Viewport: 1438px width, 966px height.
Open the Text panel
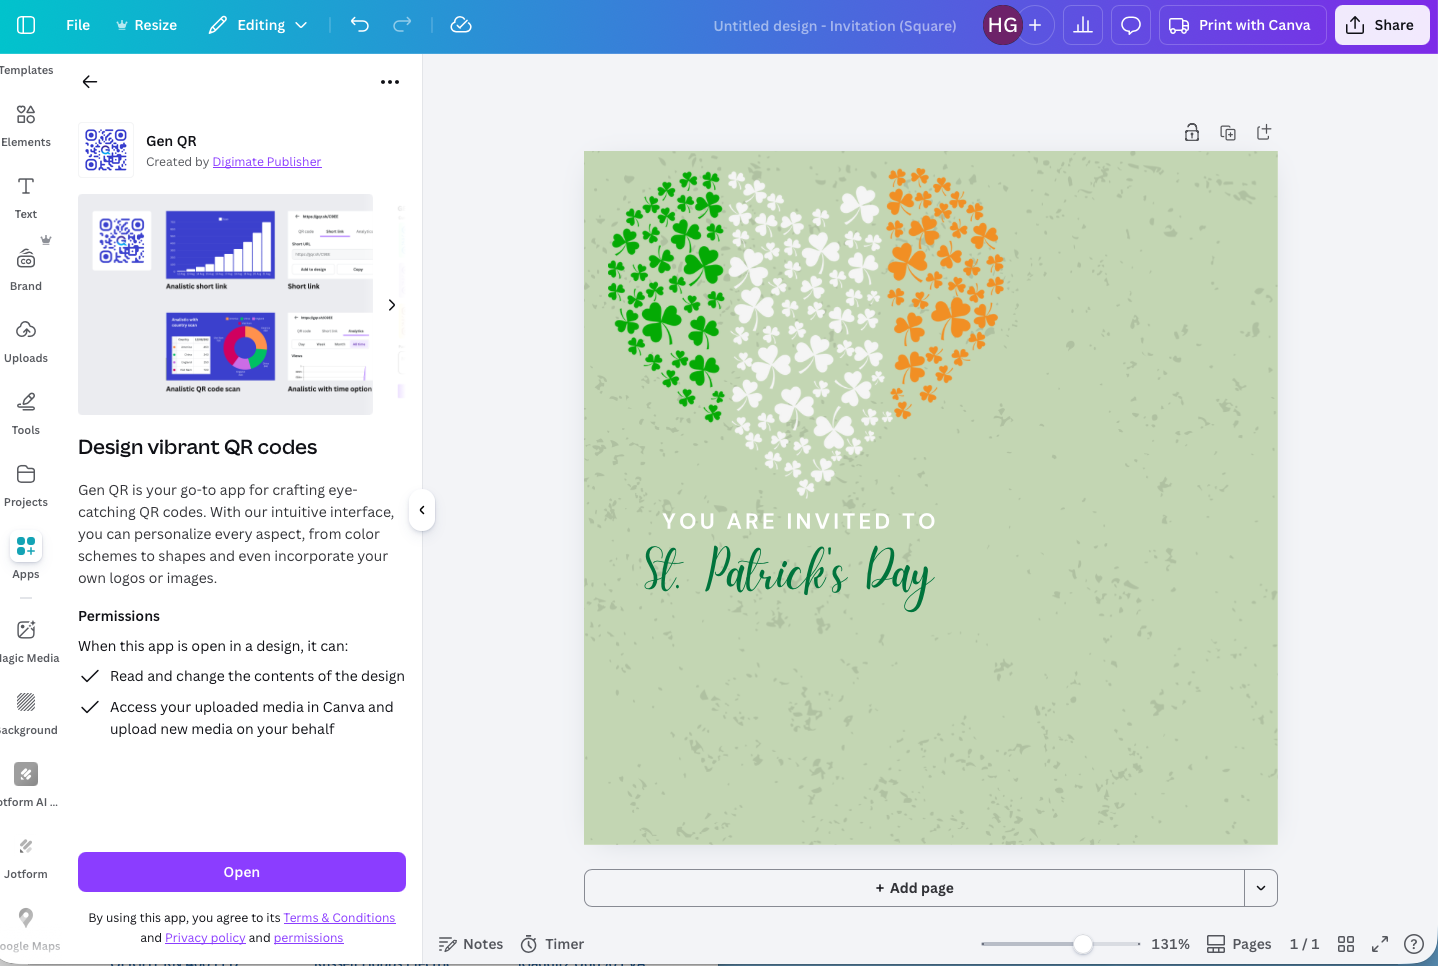[x=25, y=197]
